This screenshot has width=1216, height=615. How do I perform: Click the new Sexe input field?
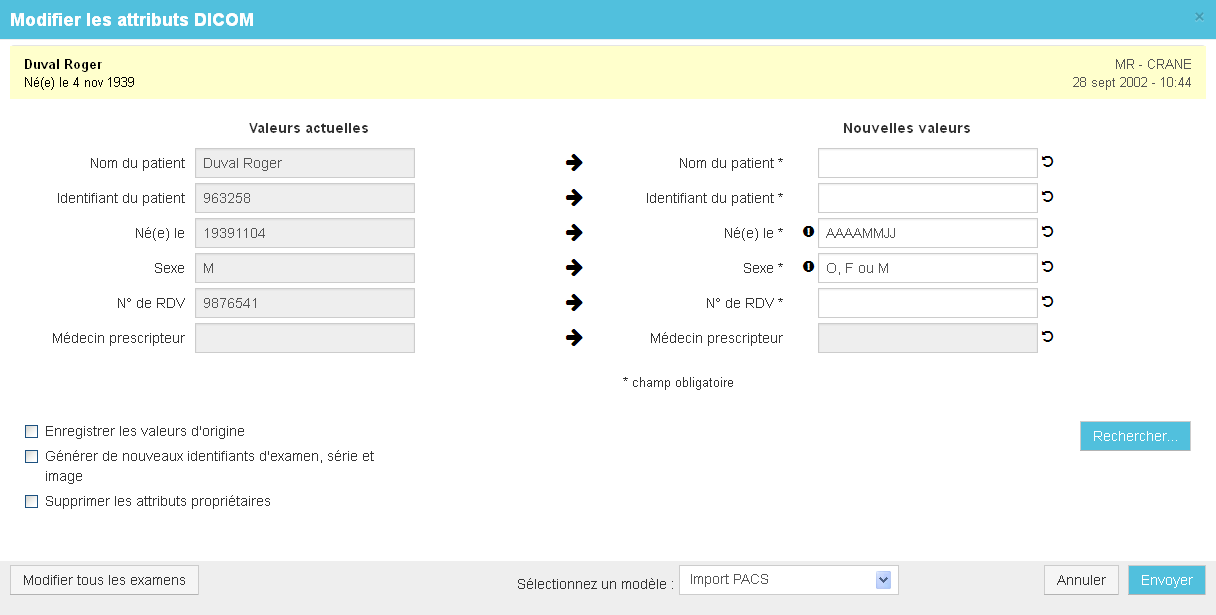pyautogui.click(x=928, y=268)
